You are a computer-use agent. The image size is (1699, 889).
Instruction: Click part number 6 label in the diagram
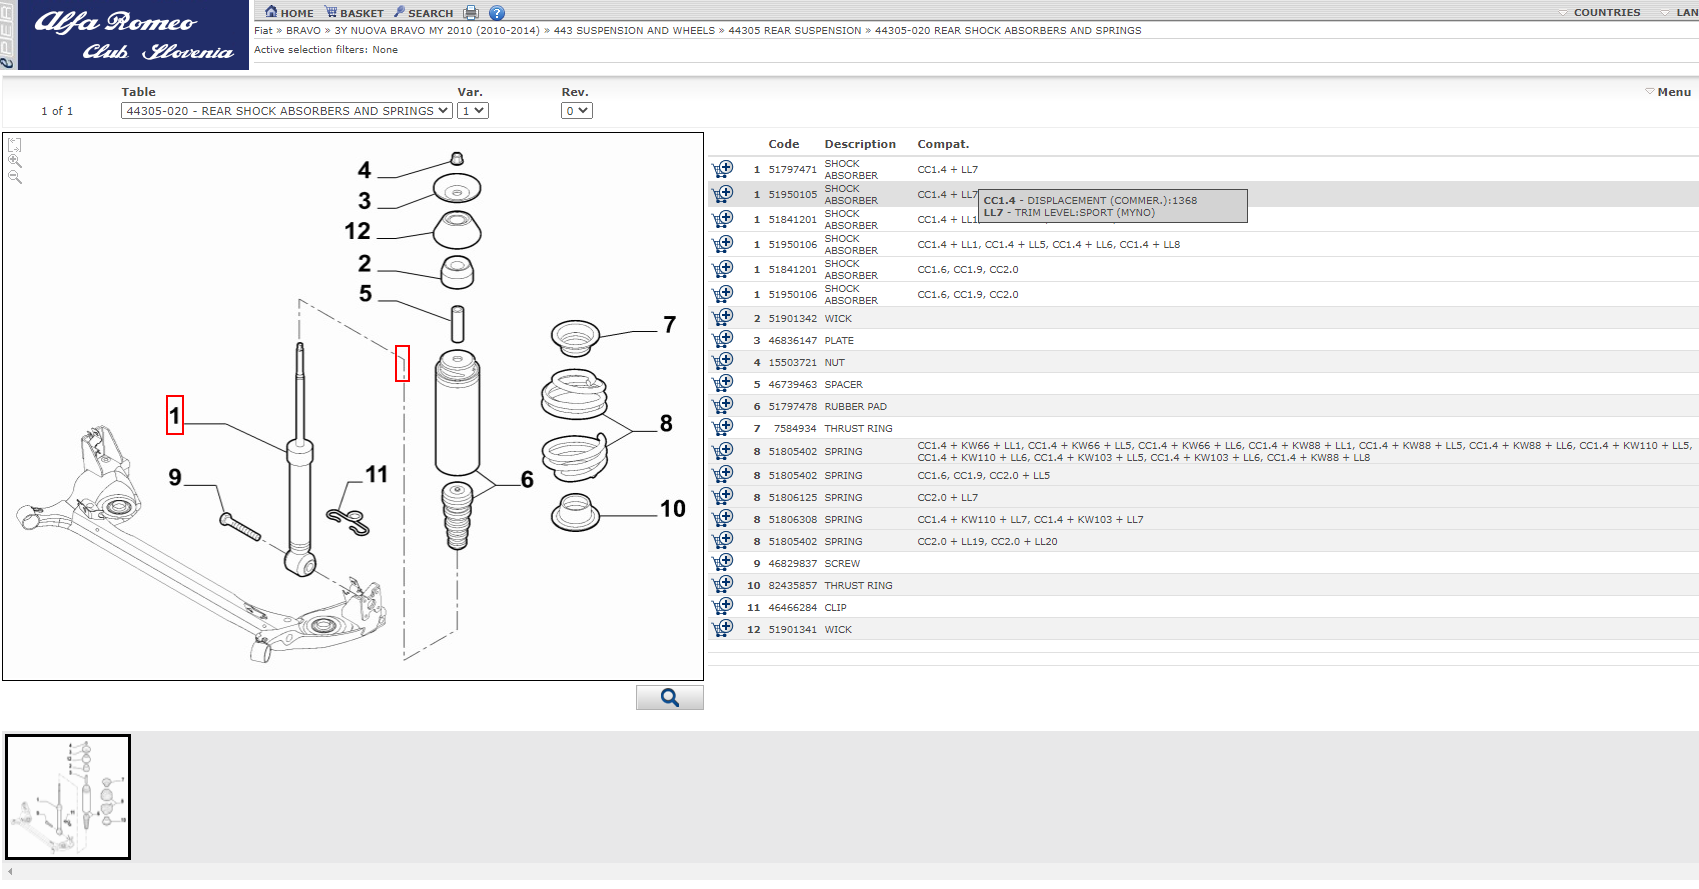(527, 480)
